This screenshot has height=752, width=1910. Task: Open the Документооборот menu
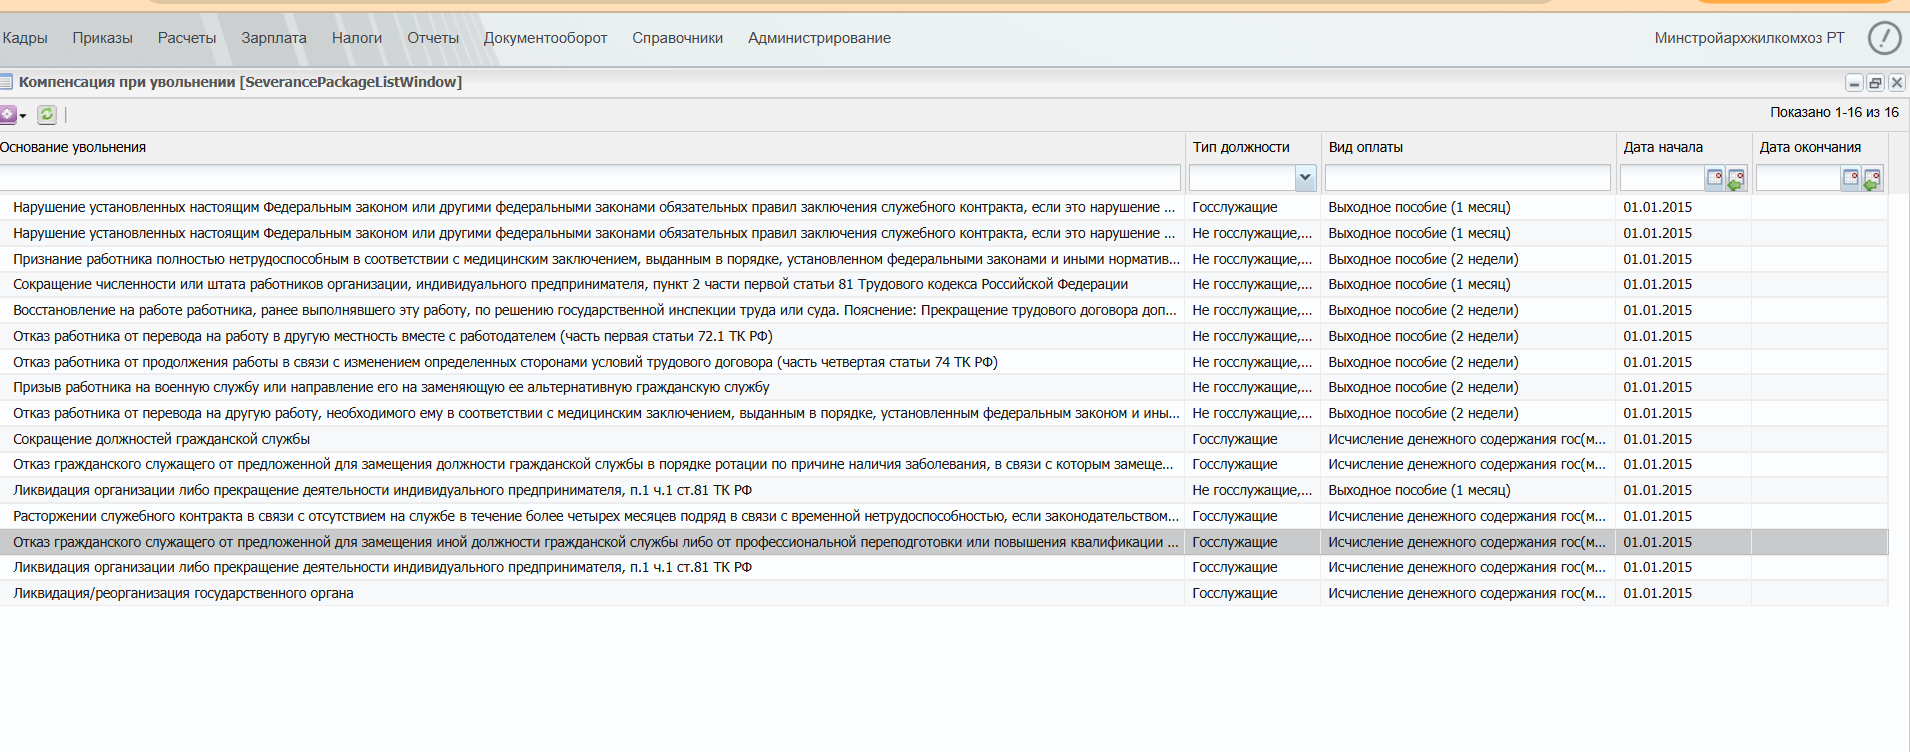pyautogui.click(x=546, y=38)
